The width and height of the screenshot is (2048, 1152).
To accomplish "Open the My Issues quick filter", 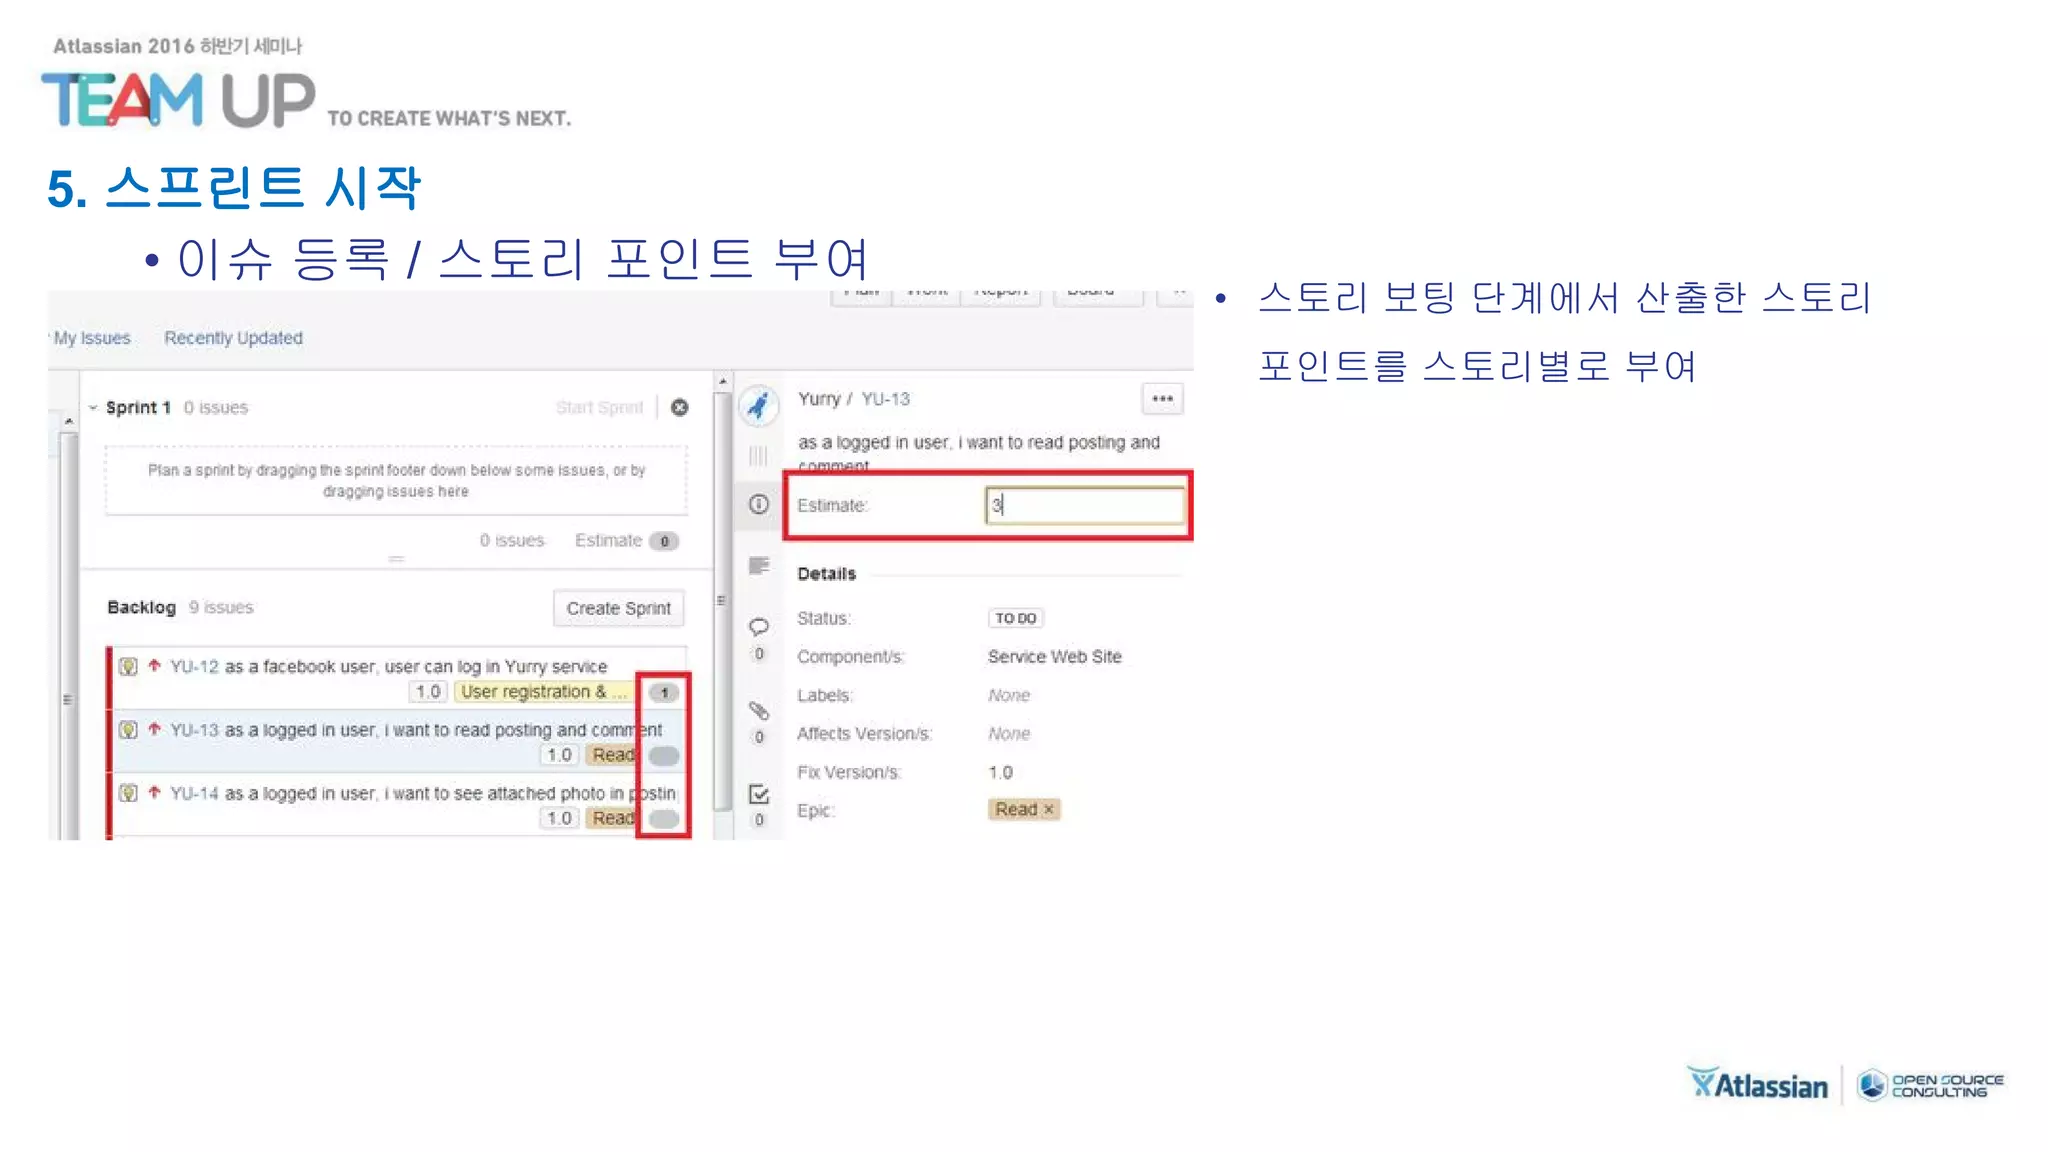I will [x=92, y=338].
